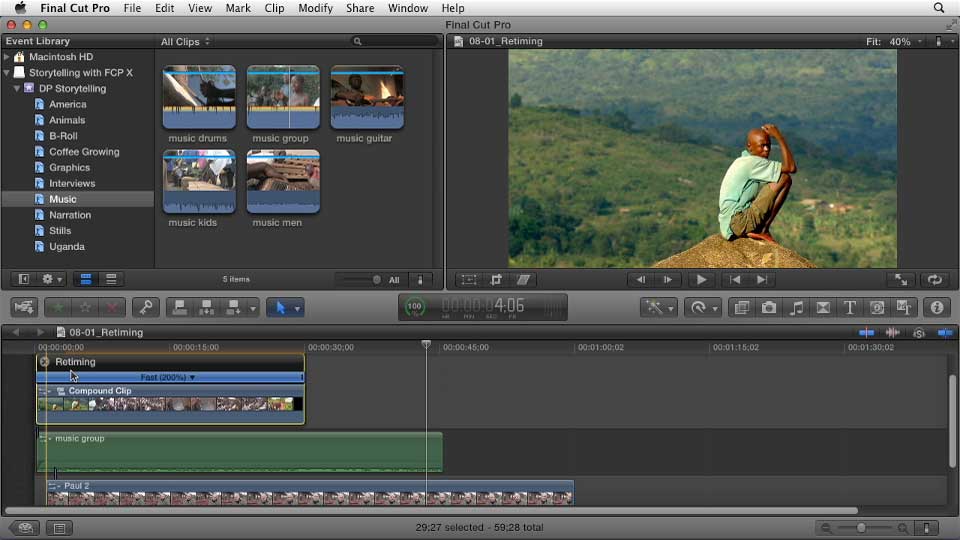Close the Retiming editor with X icon

click(x=44, y=362)
